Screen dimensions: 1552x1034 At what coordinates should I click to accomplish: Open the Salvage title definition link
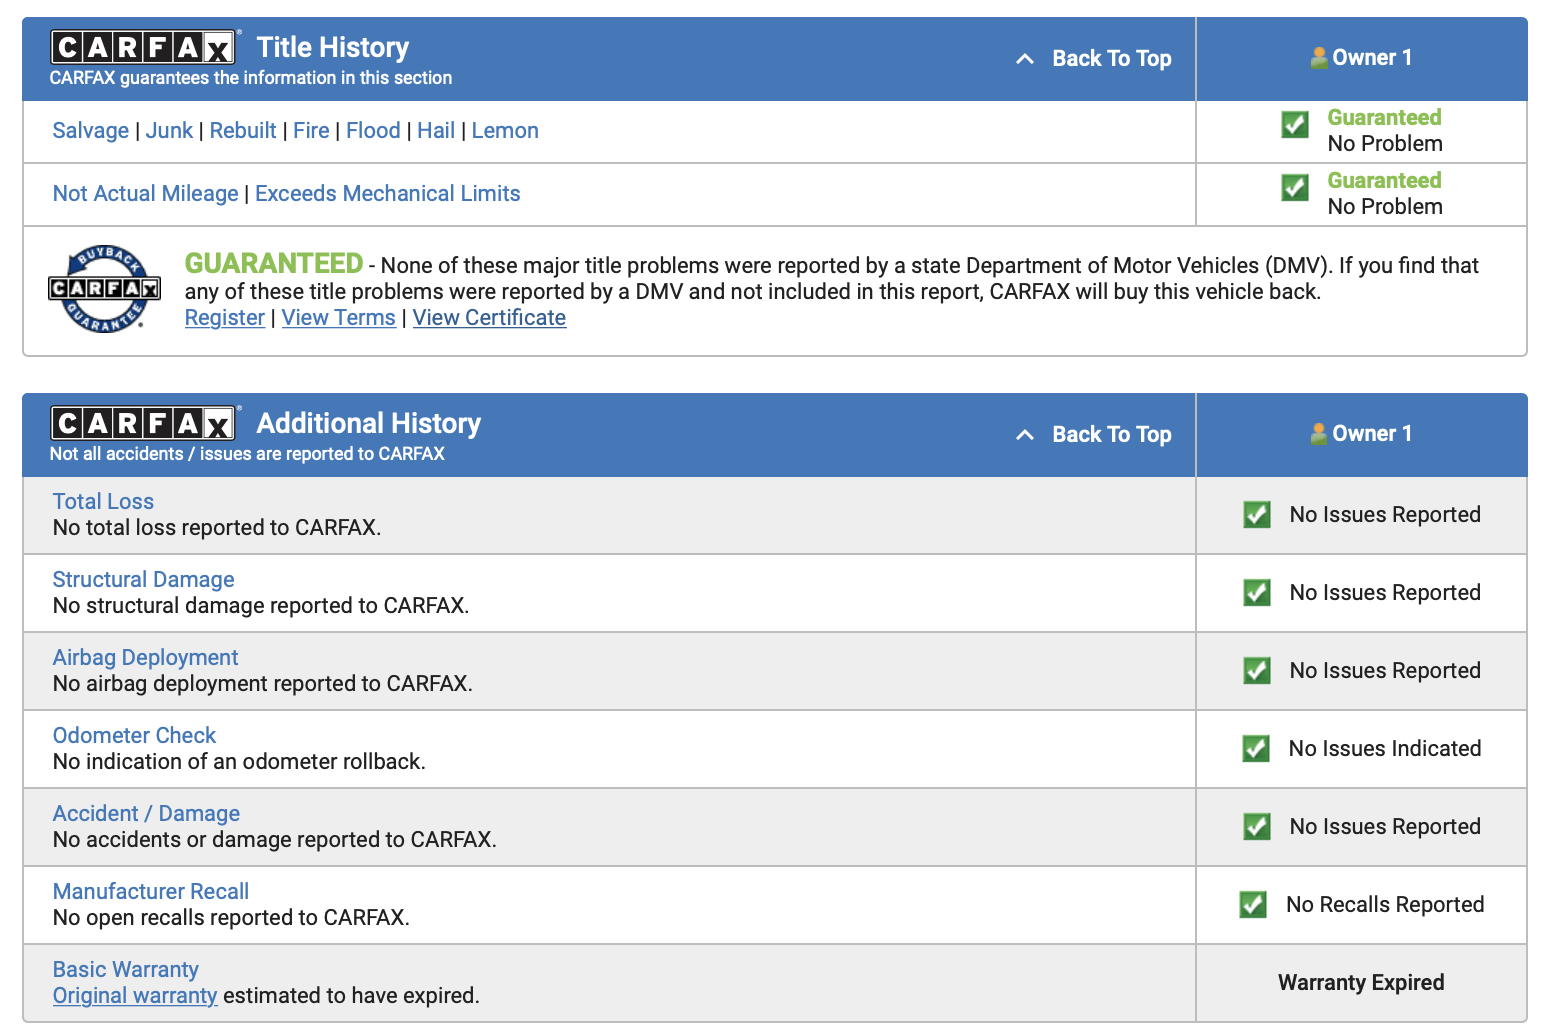[x=91, y=130]
